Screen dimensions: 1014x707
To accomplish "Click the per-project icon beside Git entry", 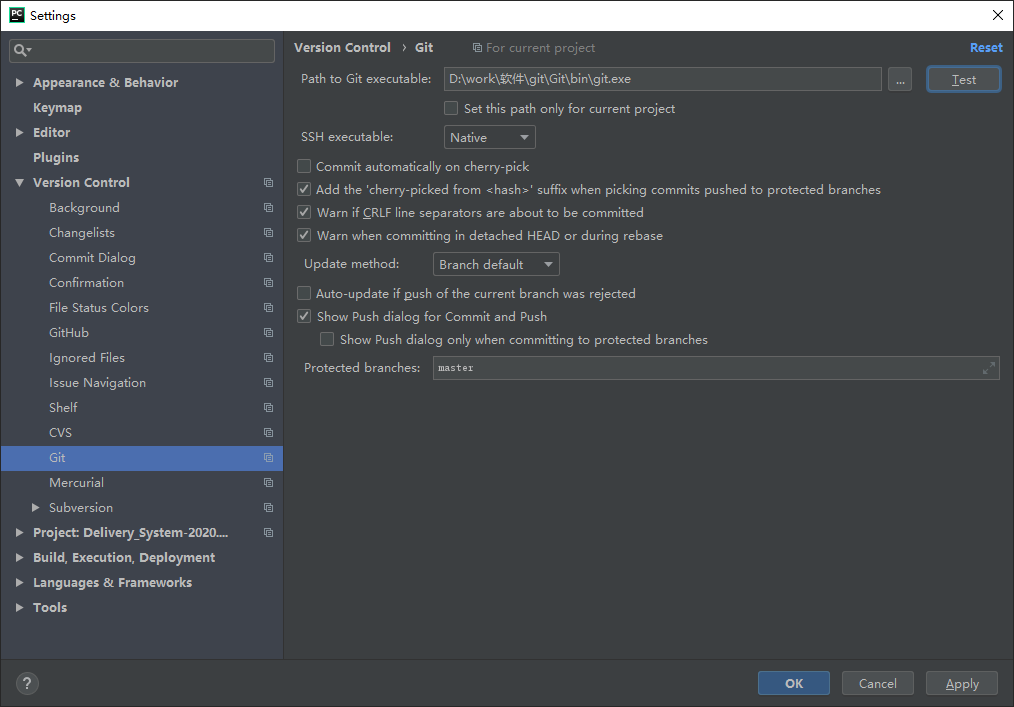I will [x=268, y=457].
